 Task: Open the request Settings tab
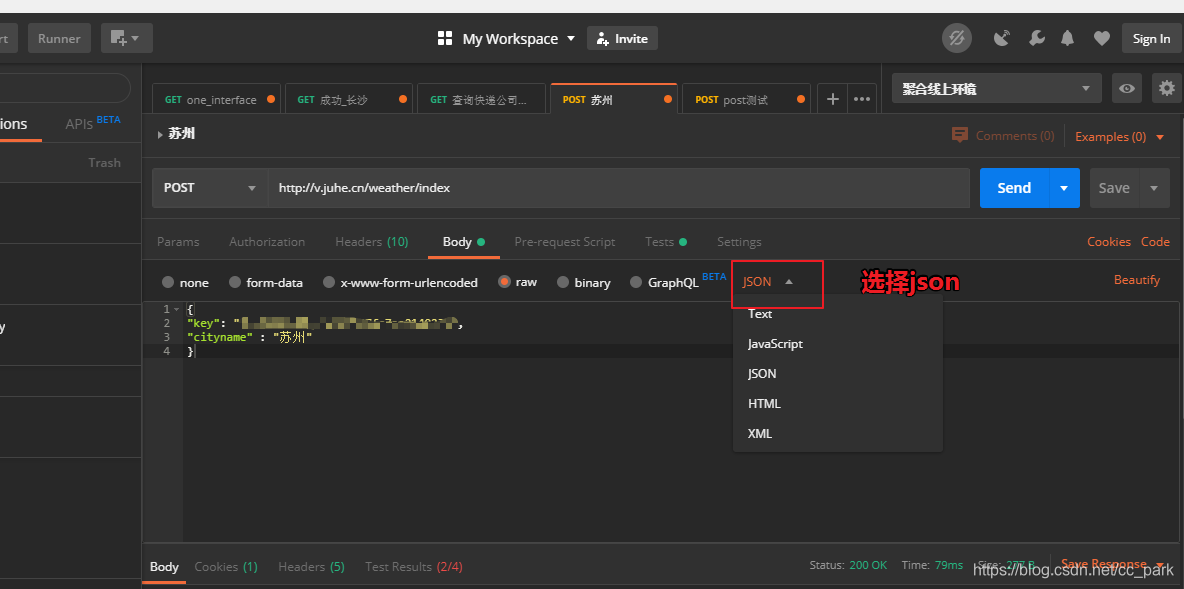(x=739, y=242)
